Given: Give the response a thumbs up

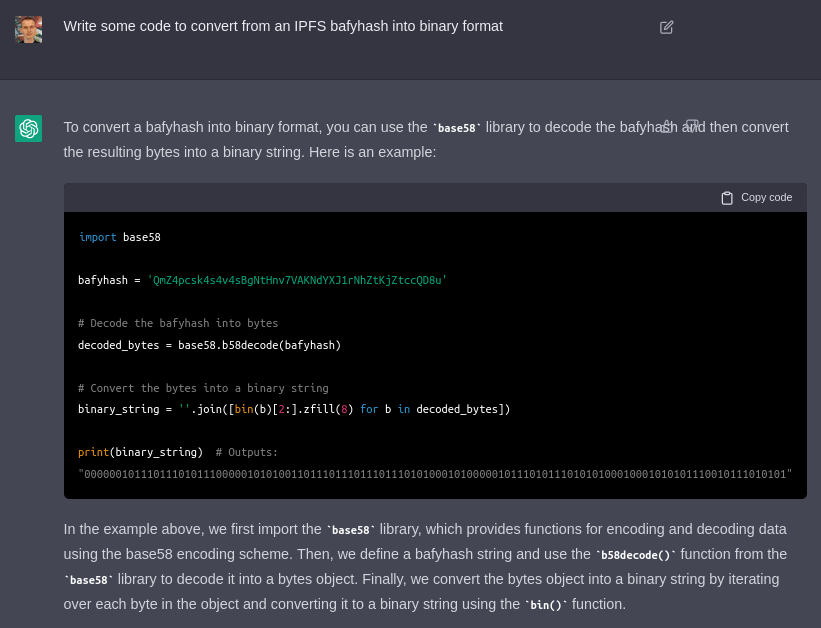Looking at the screenshot, I should coord(667,126).
